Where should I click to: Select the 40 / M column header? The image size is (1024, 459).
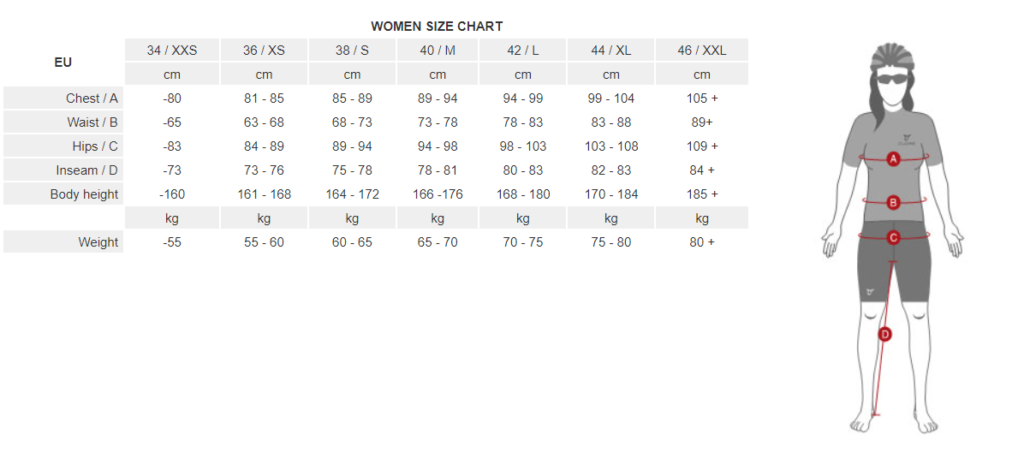pos(438,50)
